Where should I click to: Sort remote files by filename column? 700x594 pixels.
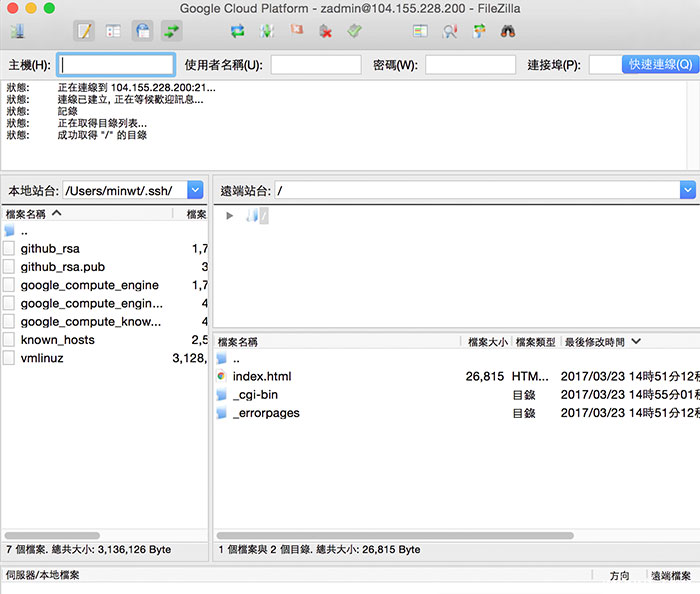pos(338,342)
